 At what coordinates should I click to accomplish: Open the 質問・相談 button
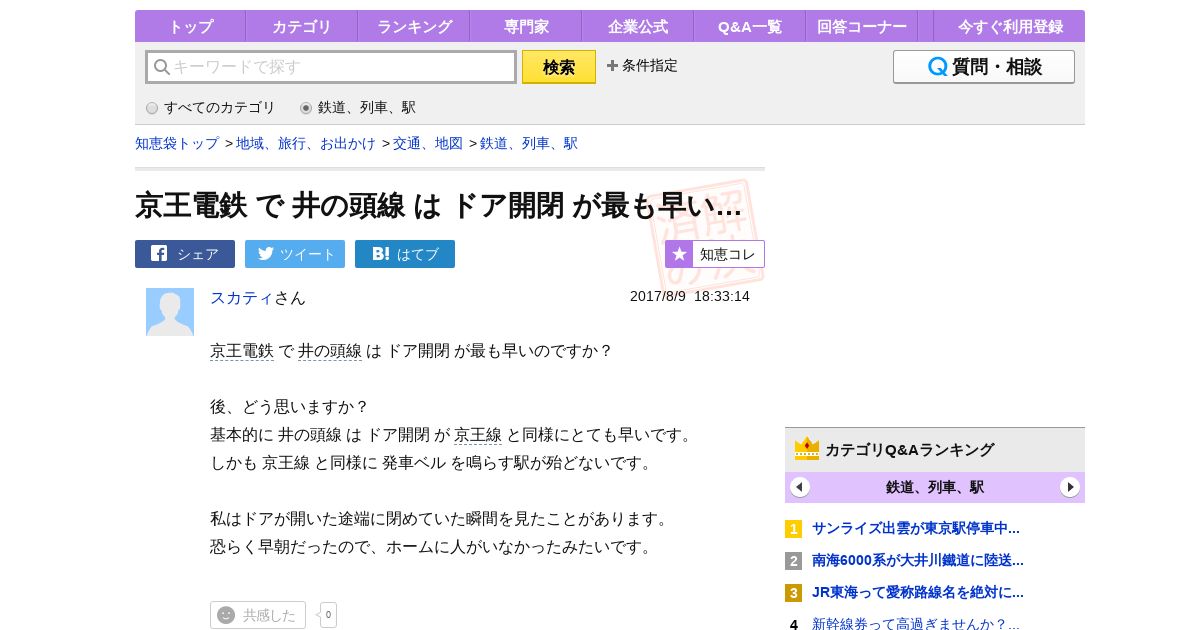tap(984, 67)
